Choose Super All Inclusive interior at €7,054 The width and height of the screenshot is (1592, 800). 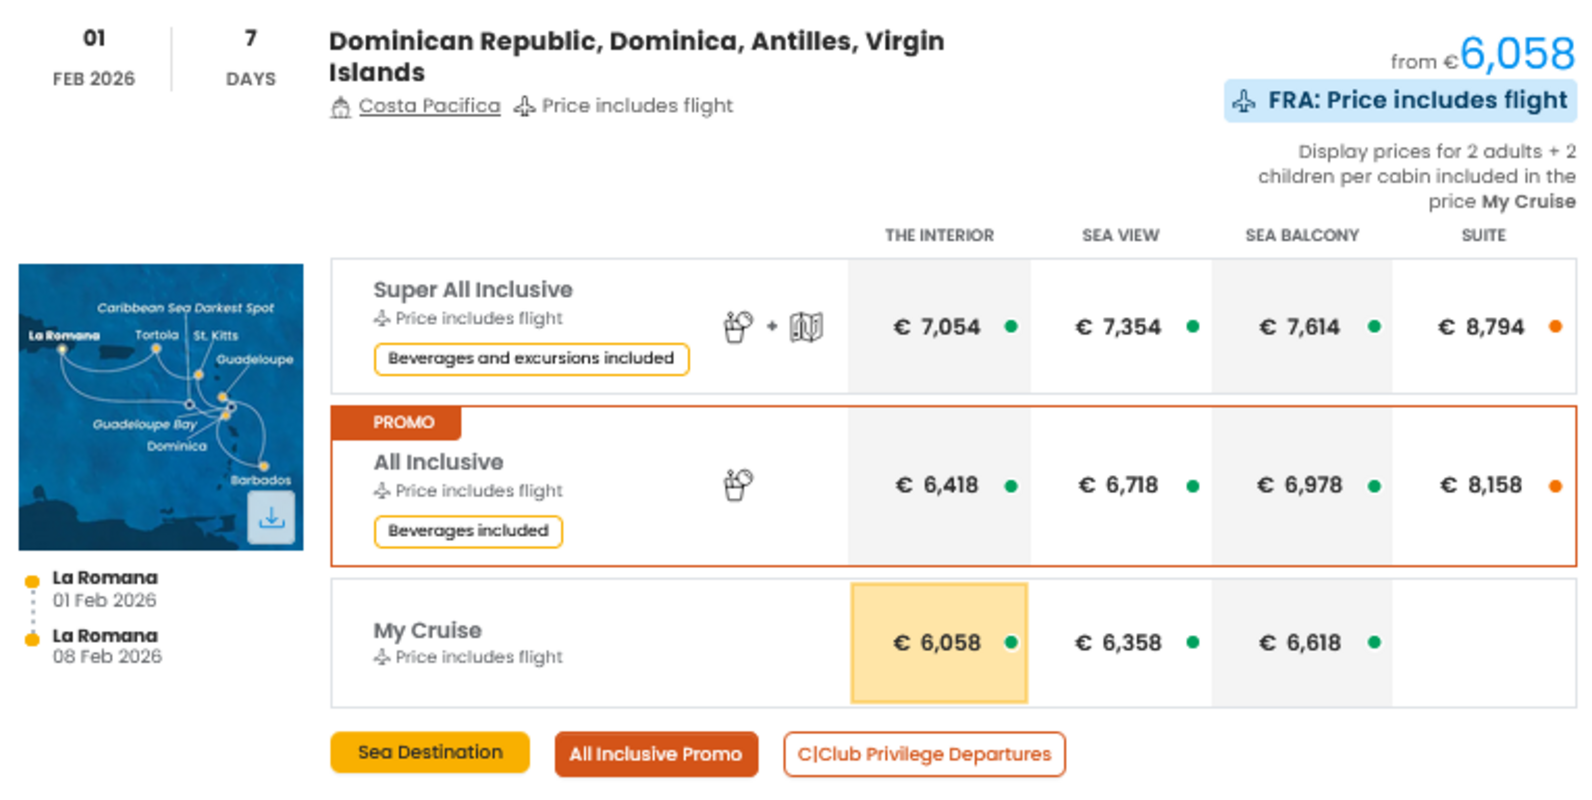coord(937,327)
